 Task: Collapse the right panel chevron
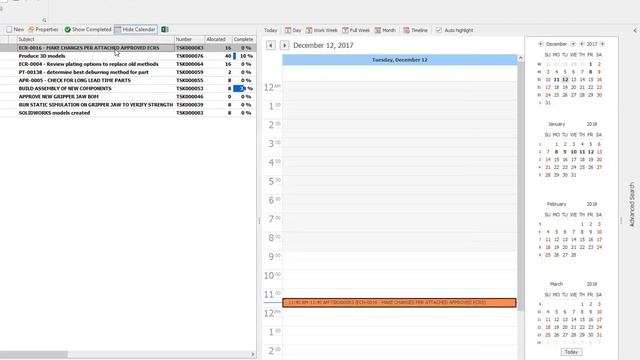(635, 30)
